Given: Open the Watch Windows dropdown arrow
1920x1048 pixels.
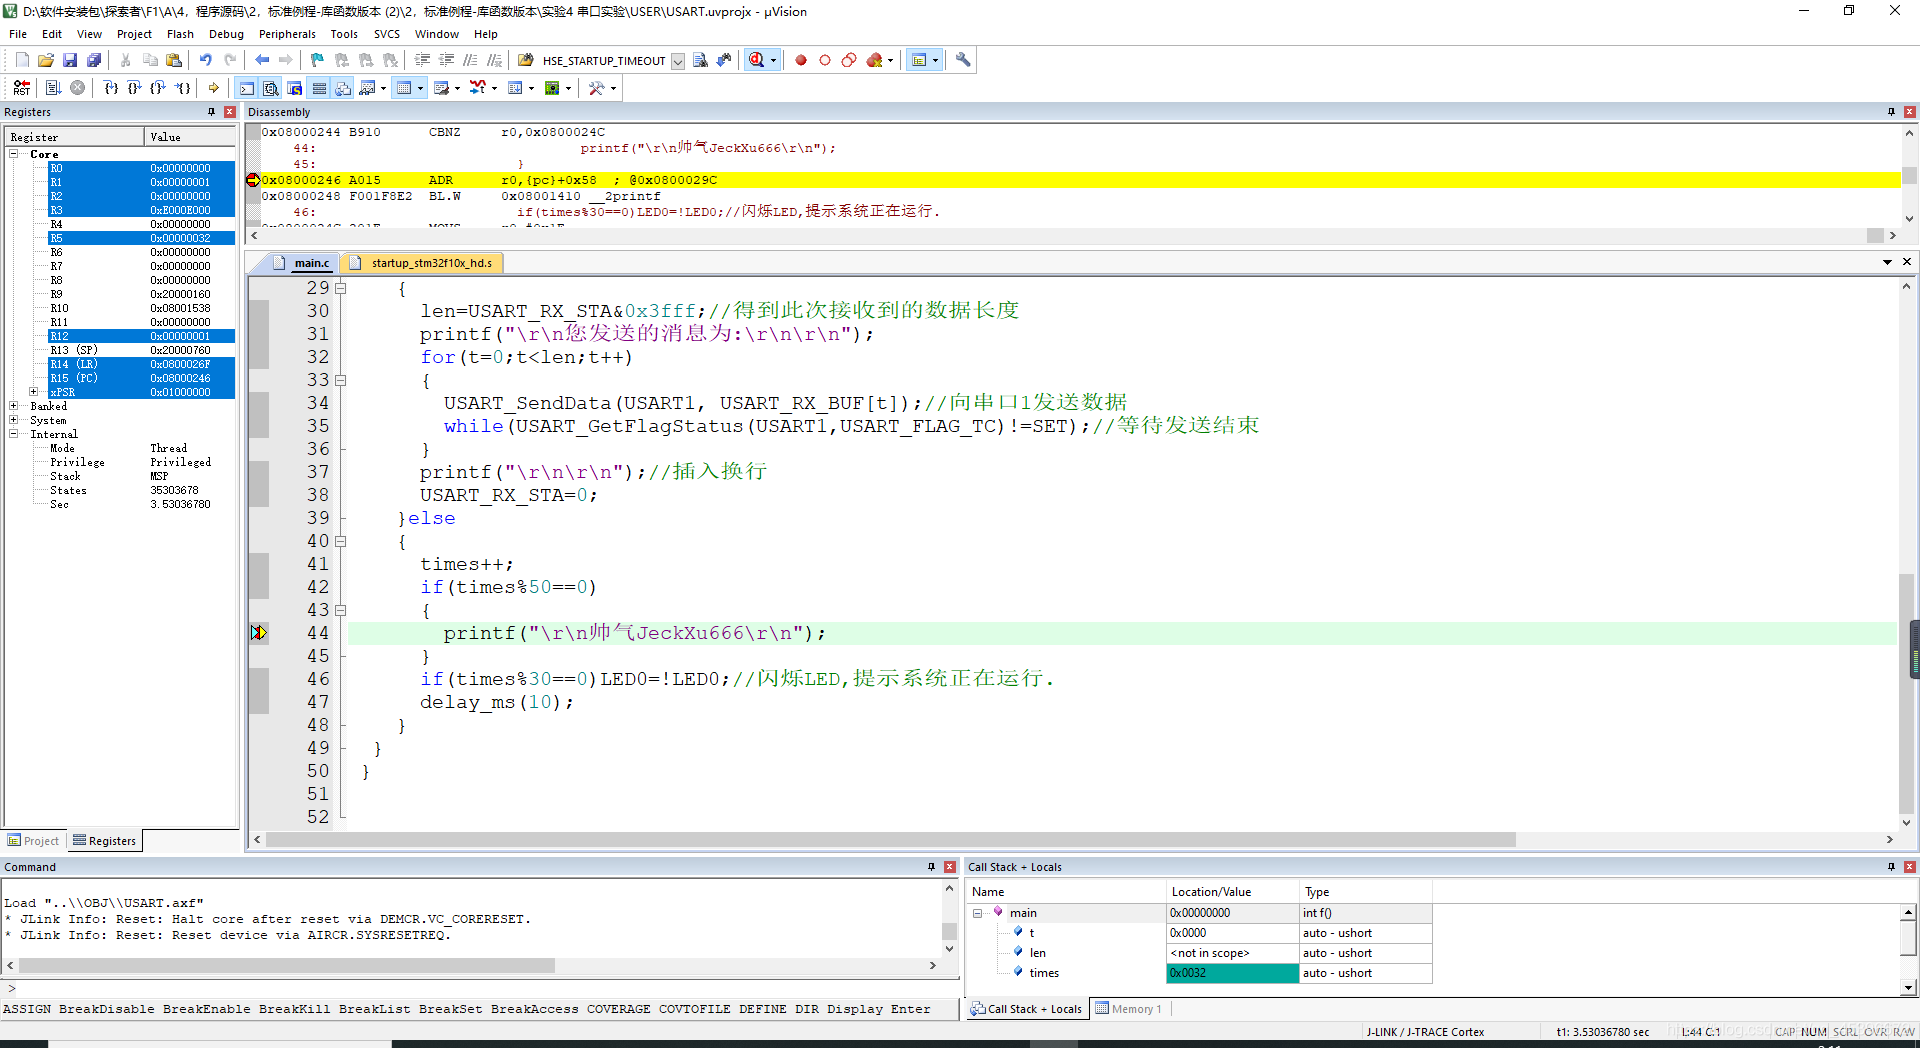Looking at the screenshot, I should tap(383, 88).
